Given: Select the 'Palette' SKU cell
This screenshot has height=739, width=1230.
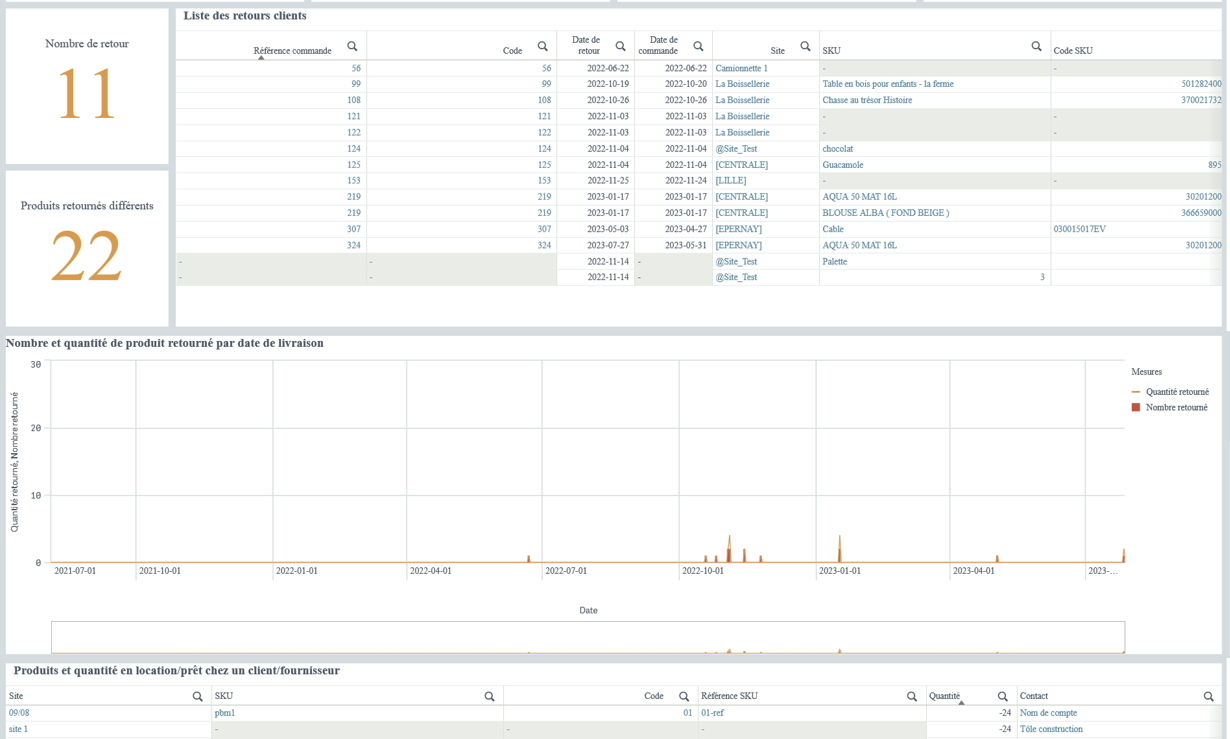Looking at the screenshot, I should [x=835, y=261].
